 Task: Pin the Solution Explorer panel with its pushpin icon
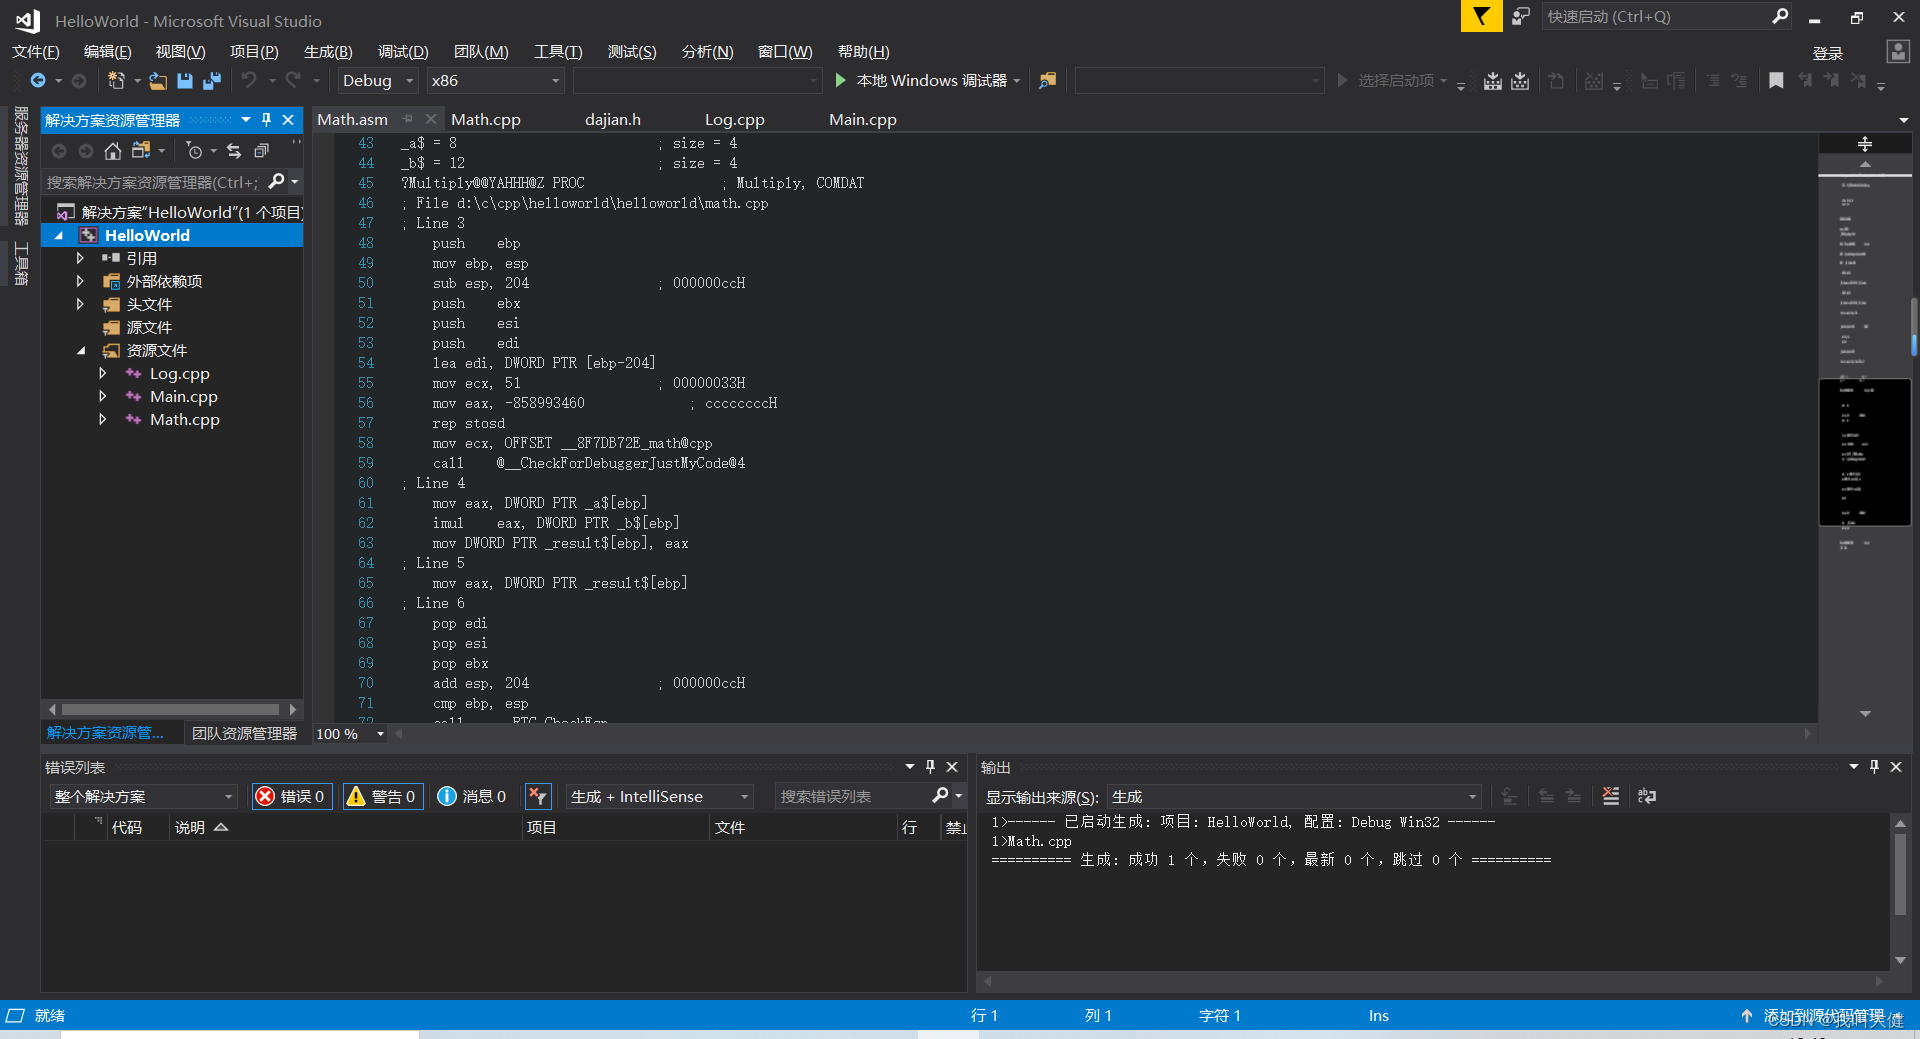[x=266, y=120]
